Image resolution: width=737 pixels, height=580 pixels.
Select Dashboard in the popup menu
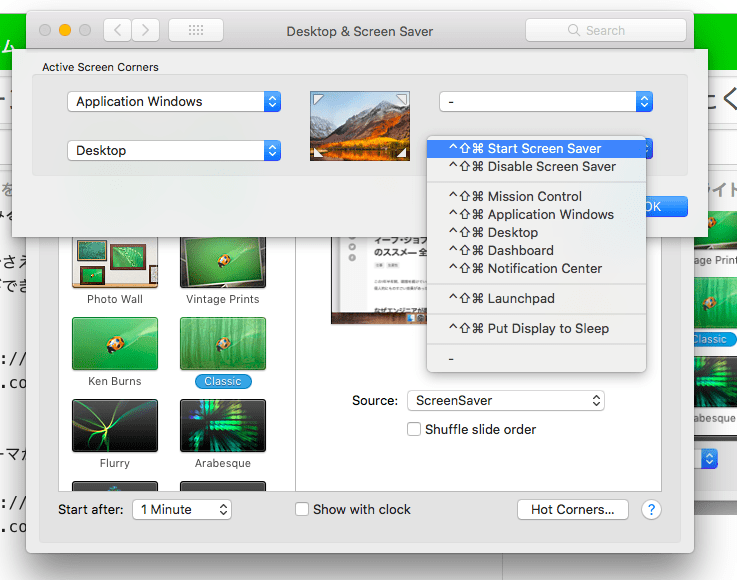click(x=536, y=251)
